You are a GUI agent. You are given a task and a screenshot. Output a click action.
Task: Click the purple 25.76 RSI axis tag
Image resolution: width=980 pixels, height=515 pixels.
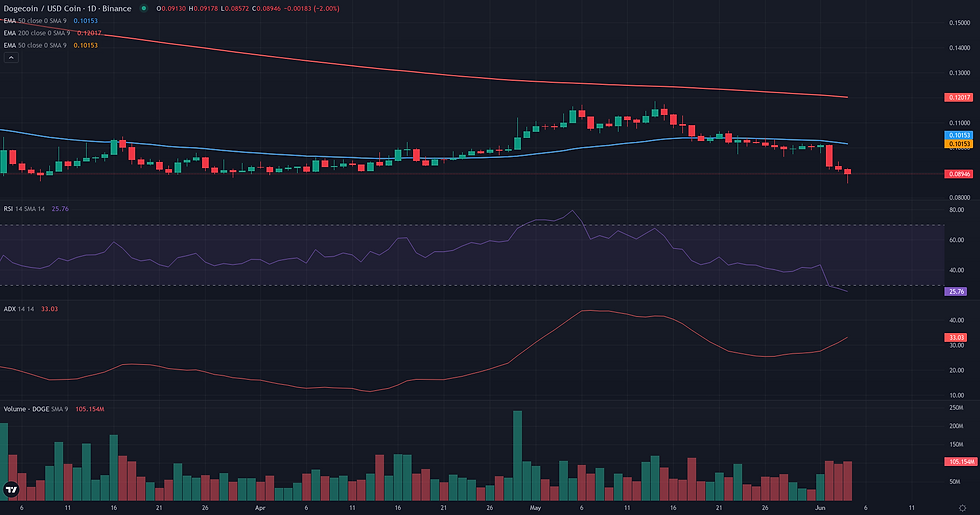(956, 291)
